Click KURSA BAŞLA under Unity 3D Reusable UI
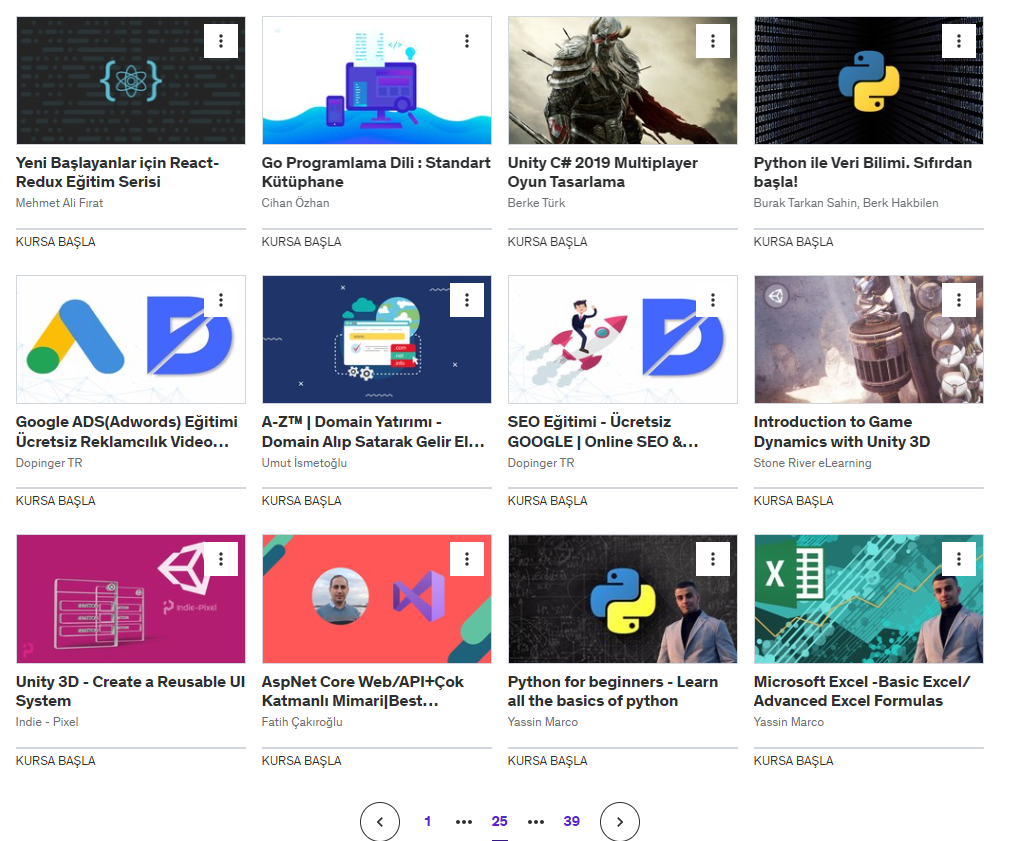 pyautogui.click(x=56, y=761)
